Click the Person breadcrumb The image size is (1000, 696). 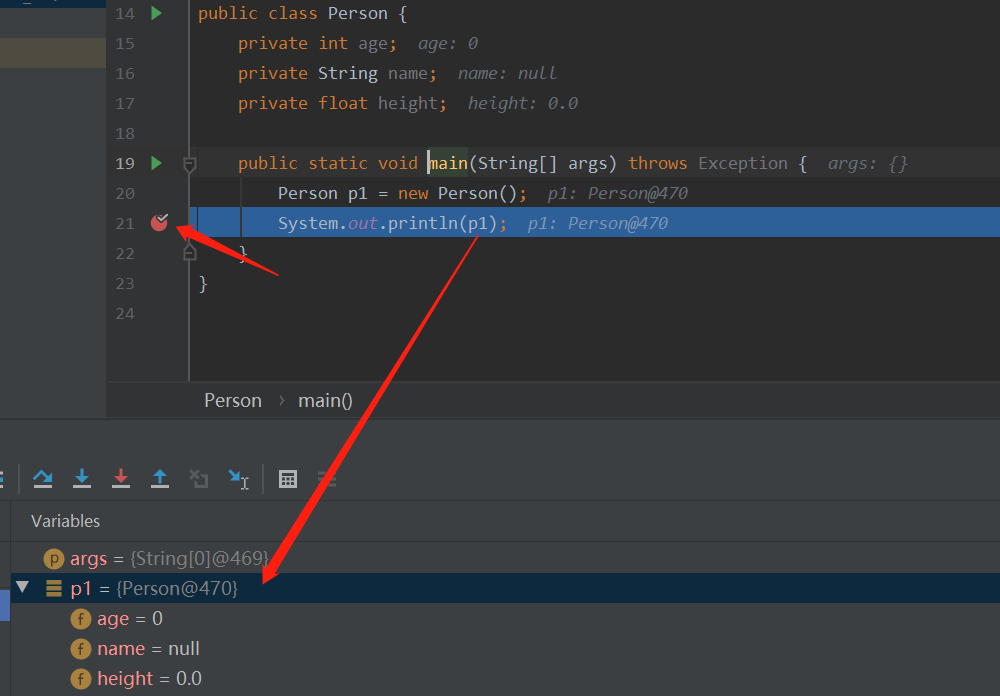click(233, 400)
